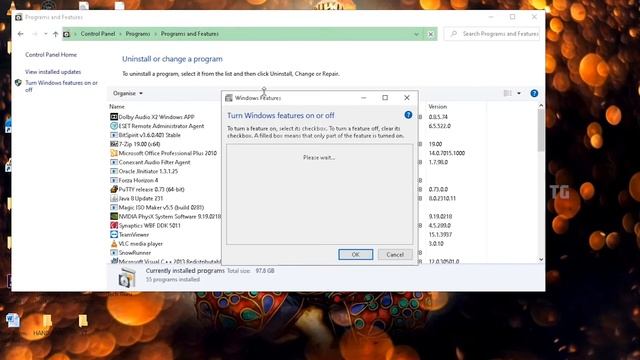The height and width of the screenshot is (360, 640).
Task: Click the Name column header
Action: 117,107
